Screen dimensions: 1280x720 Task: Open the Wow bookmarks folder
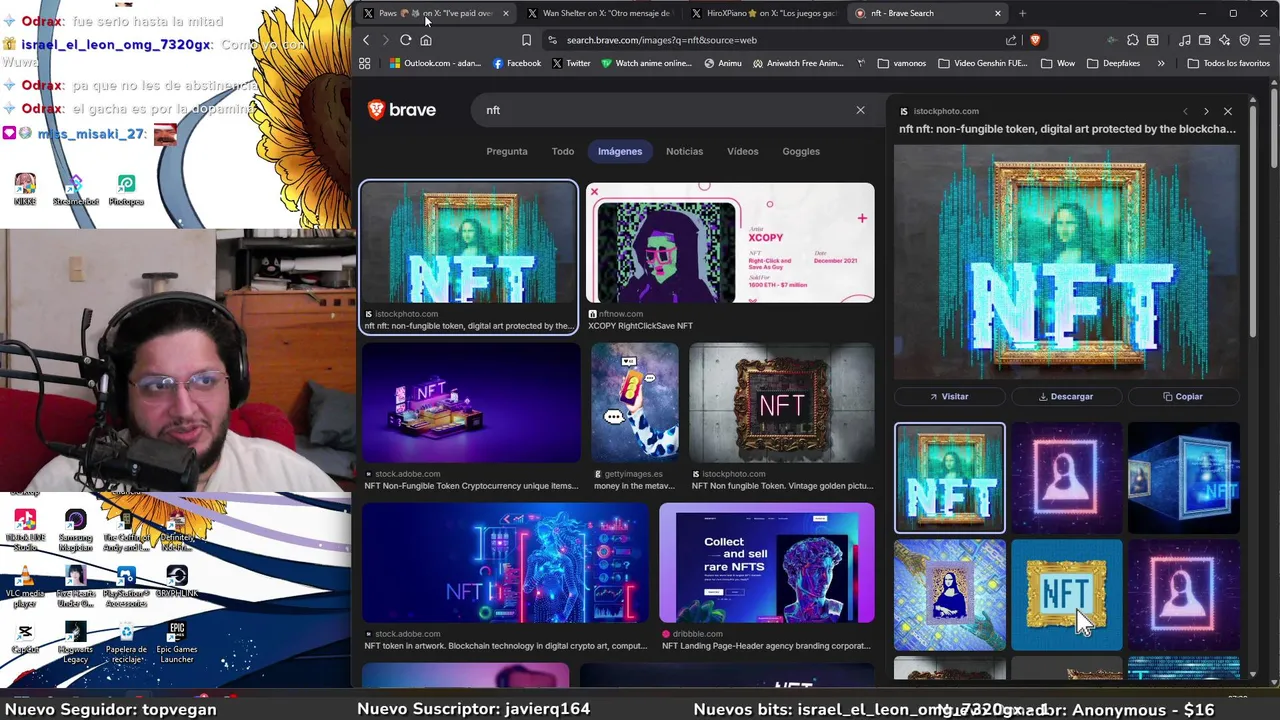tap(1057, 63)
